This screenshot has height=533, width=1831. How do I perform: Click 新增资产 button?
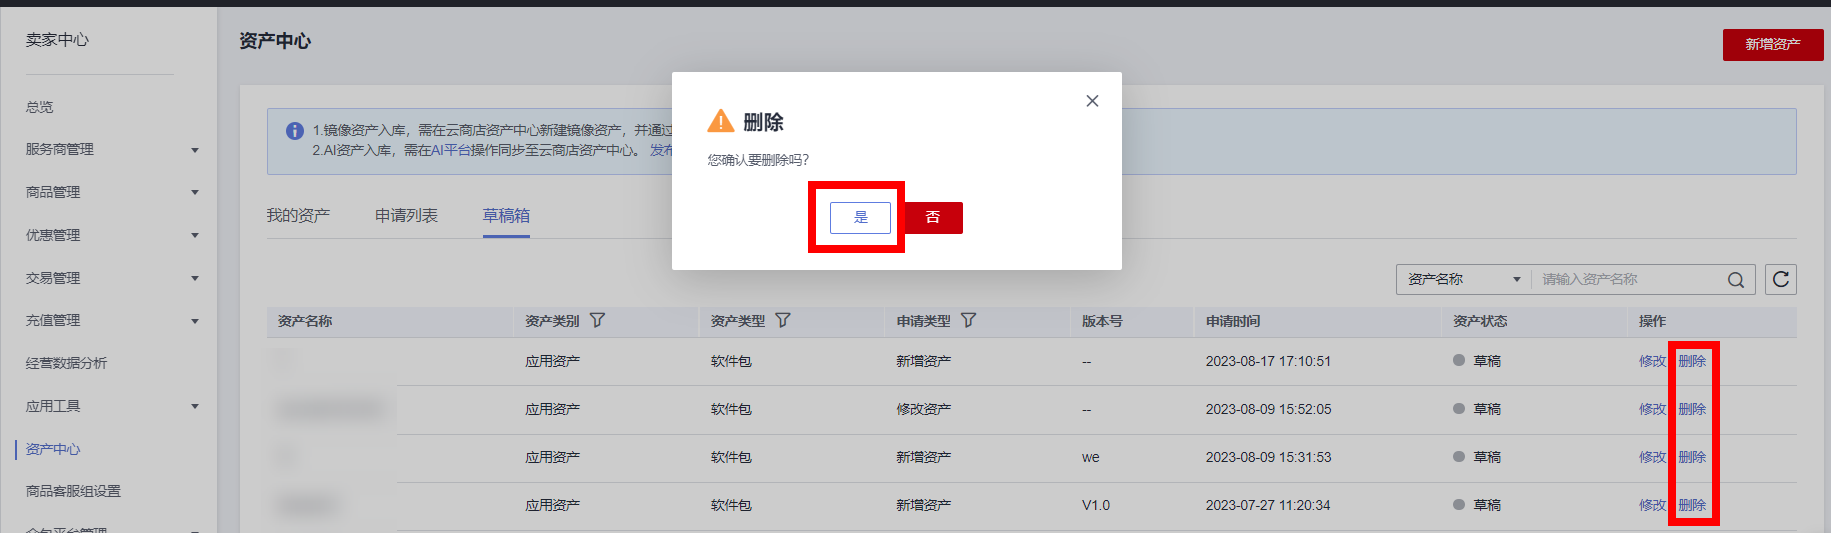1772,44
